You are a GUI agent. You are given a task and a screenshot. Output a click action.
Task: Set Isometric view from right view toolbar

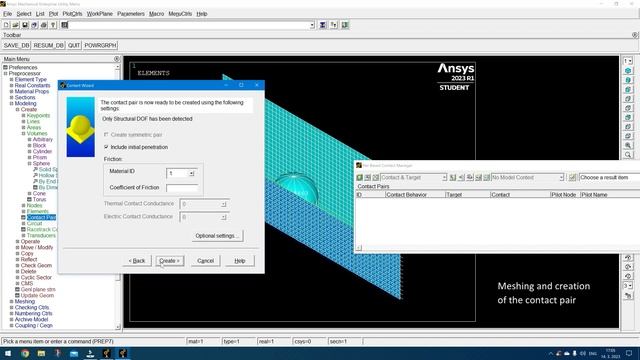[x=628, y=71]
